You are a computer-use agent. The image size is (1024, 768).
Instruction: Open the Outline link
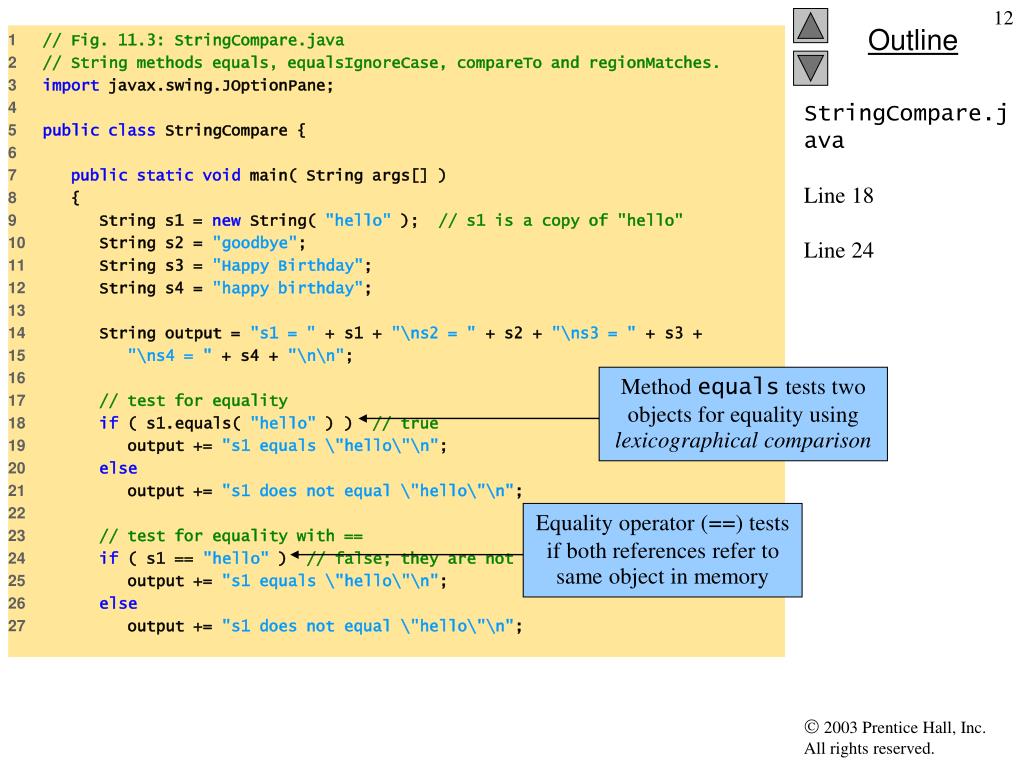(x=912, y=40)
